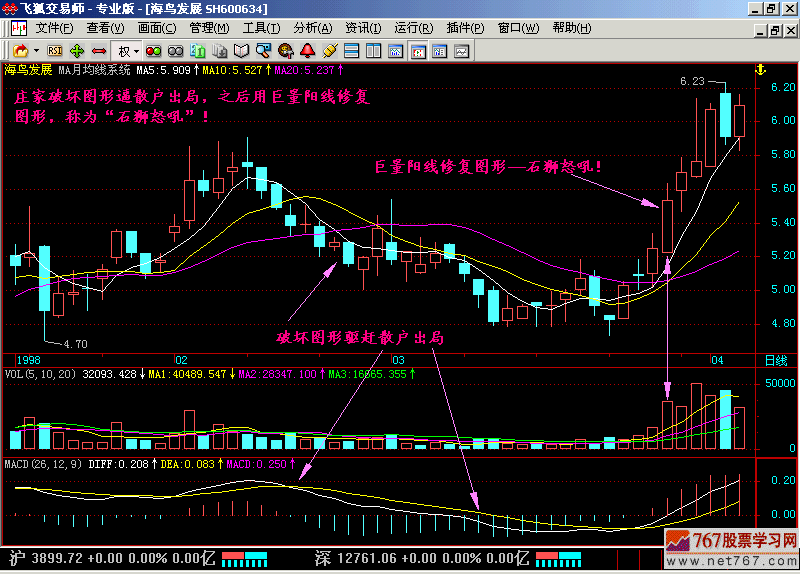Click the 日线 period label
Image resolution: width=808 pixels, height=578 pixels.
pyautogui.click(x=775, y=359)
